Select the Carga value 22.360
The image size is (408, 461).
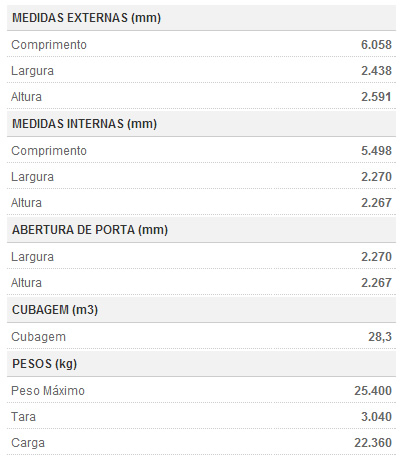pyautogui.click(x=373, y=443)
